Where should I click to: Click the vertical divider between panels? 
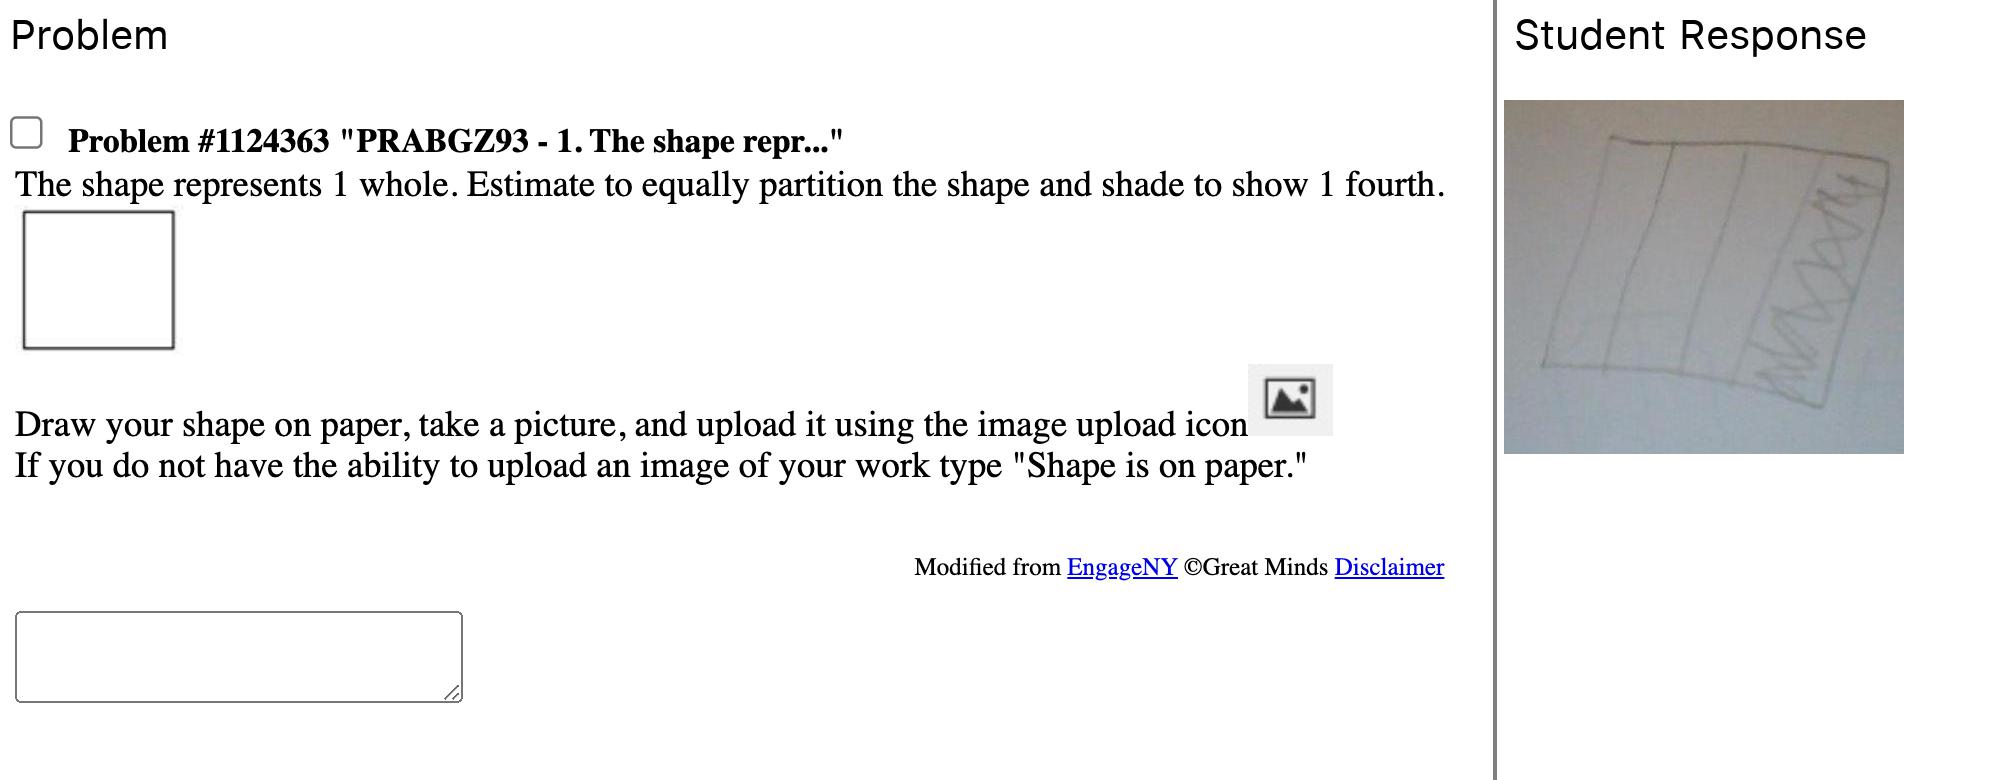click(x=1495, y=390)
